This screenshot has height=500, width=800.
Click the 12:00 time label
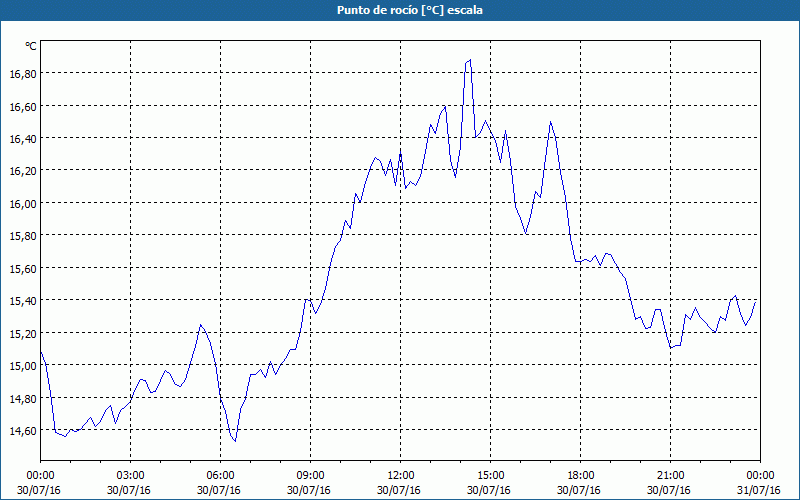click(401, 476)
